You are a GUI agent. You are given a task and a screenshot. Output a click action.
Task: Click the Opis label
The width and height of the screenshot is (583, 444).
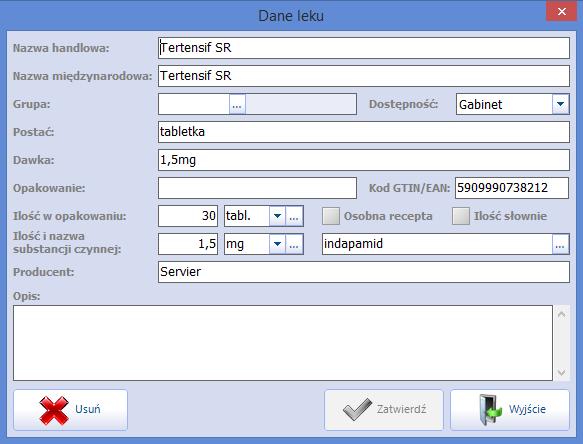[x=26, y=296]
